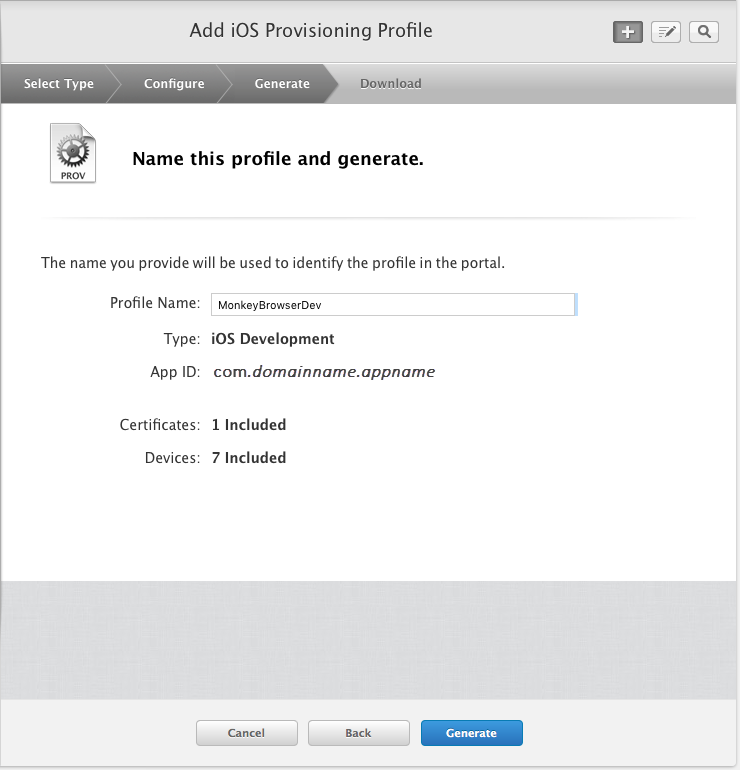Click the '7 Included' devices text
This screenshot has height=770, width=740.
[x=249, y=458]
